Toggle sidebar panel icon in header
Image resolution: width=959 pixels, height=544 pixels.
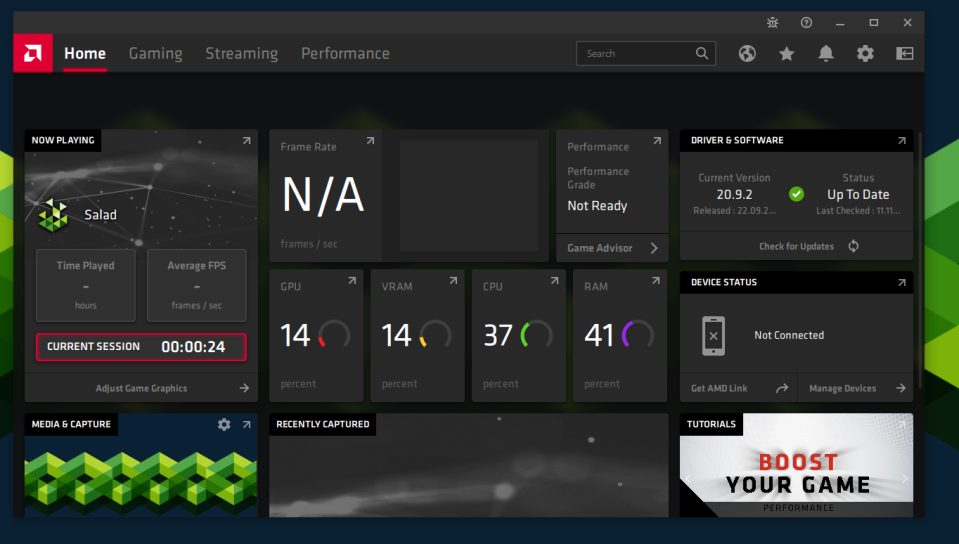(905, 54)
